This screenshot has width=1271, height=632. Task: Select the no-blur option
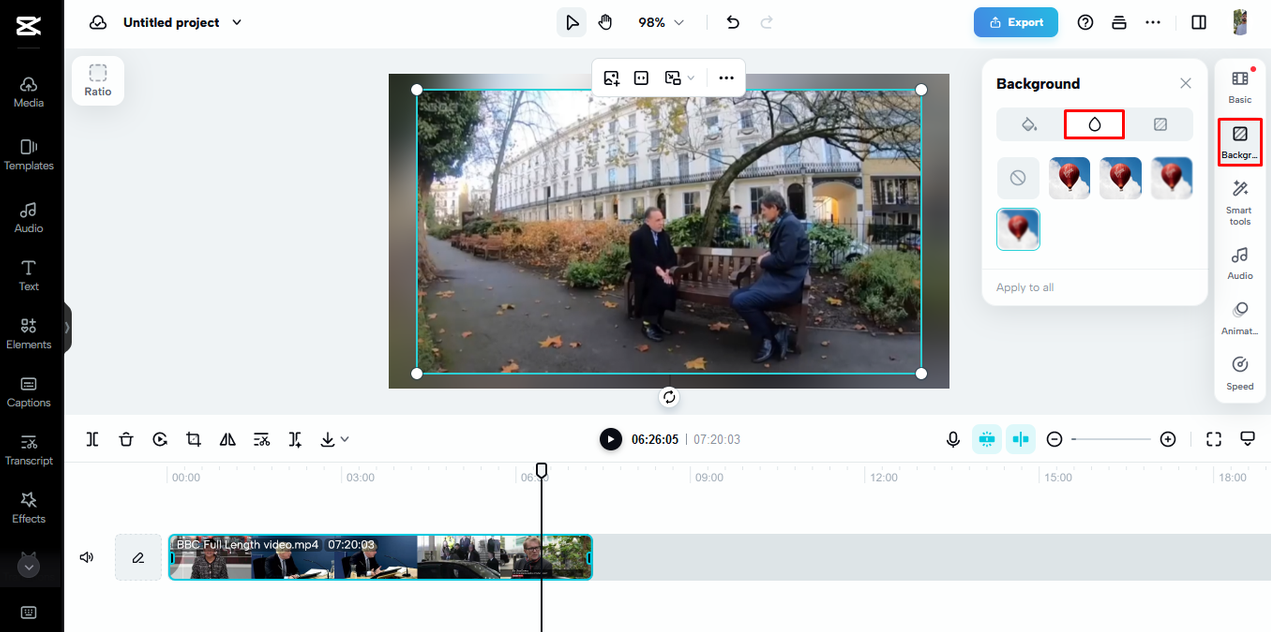point(1018,178)
